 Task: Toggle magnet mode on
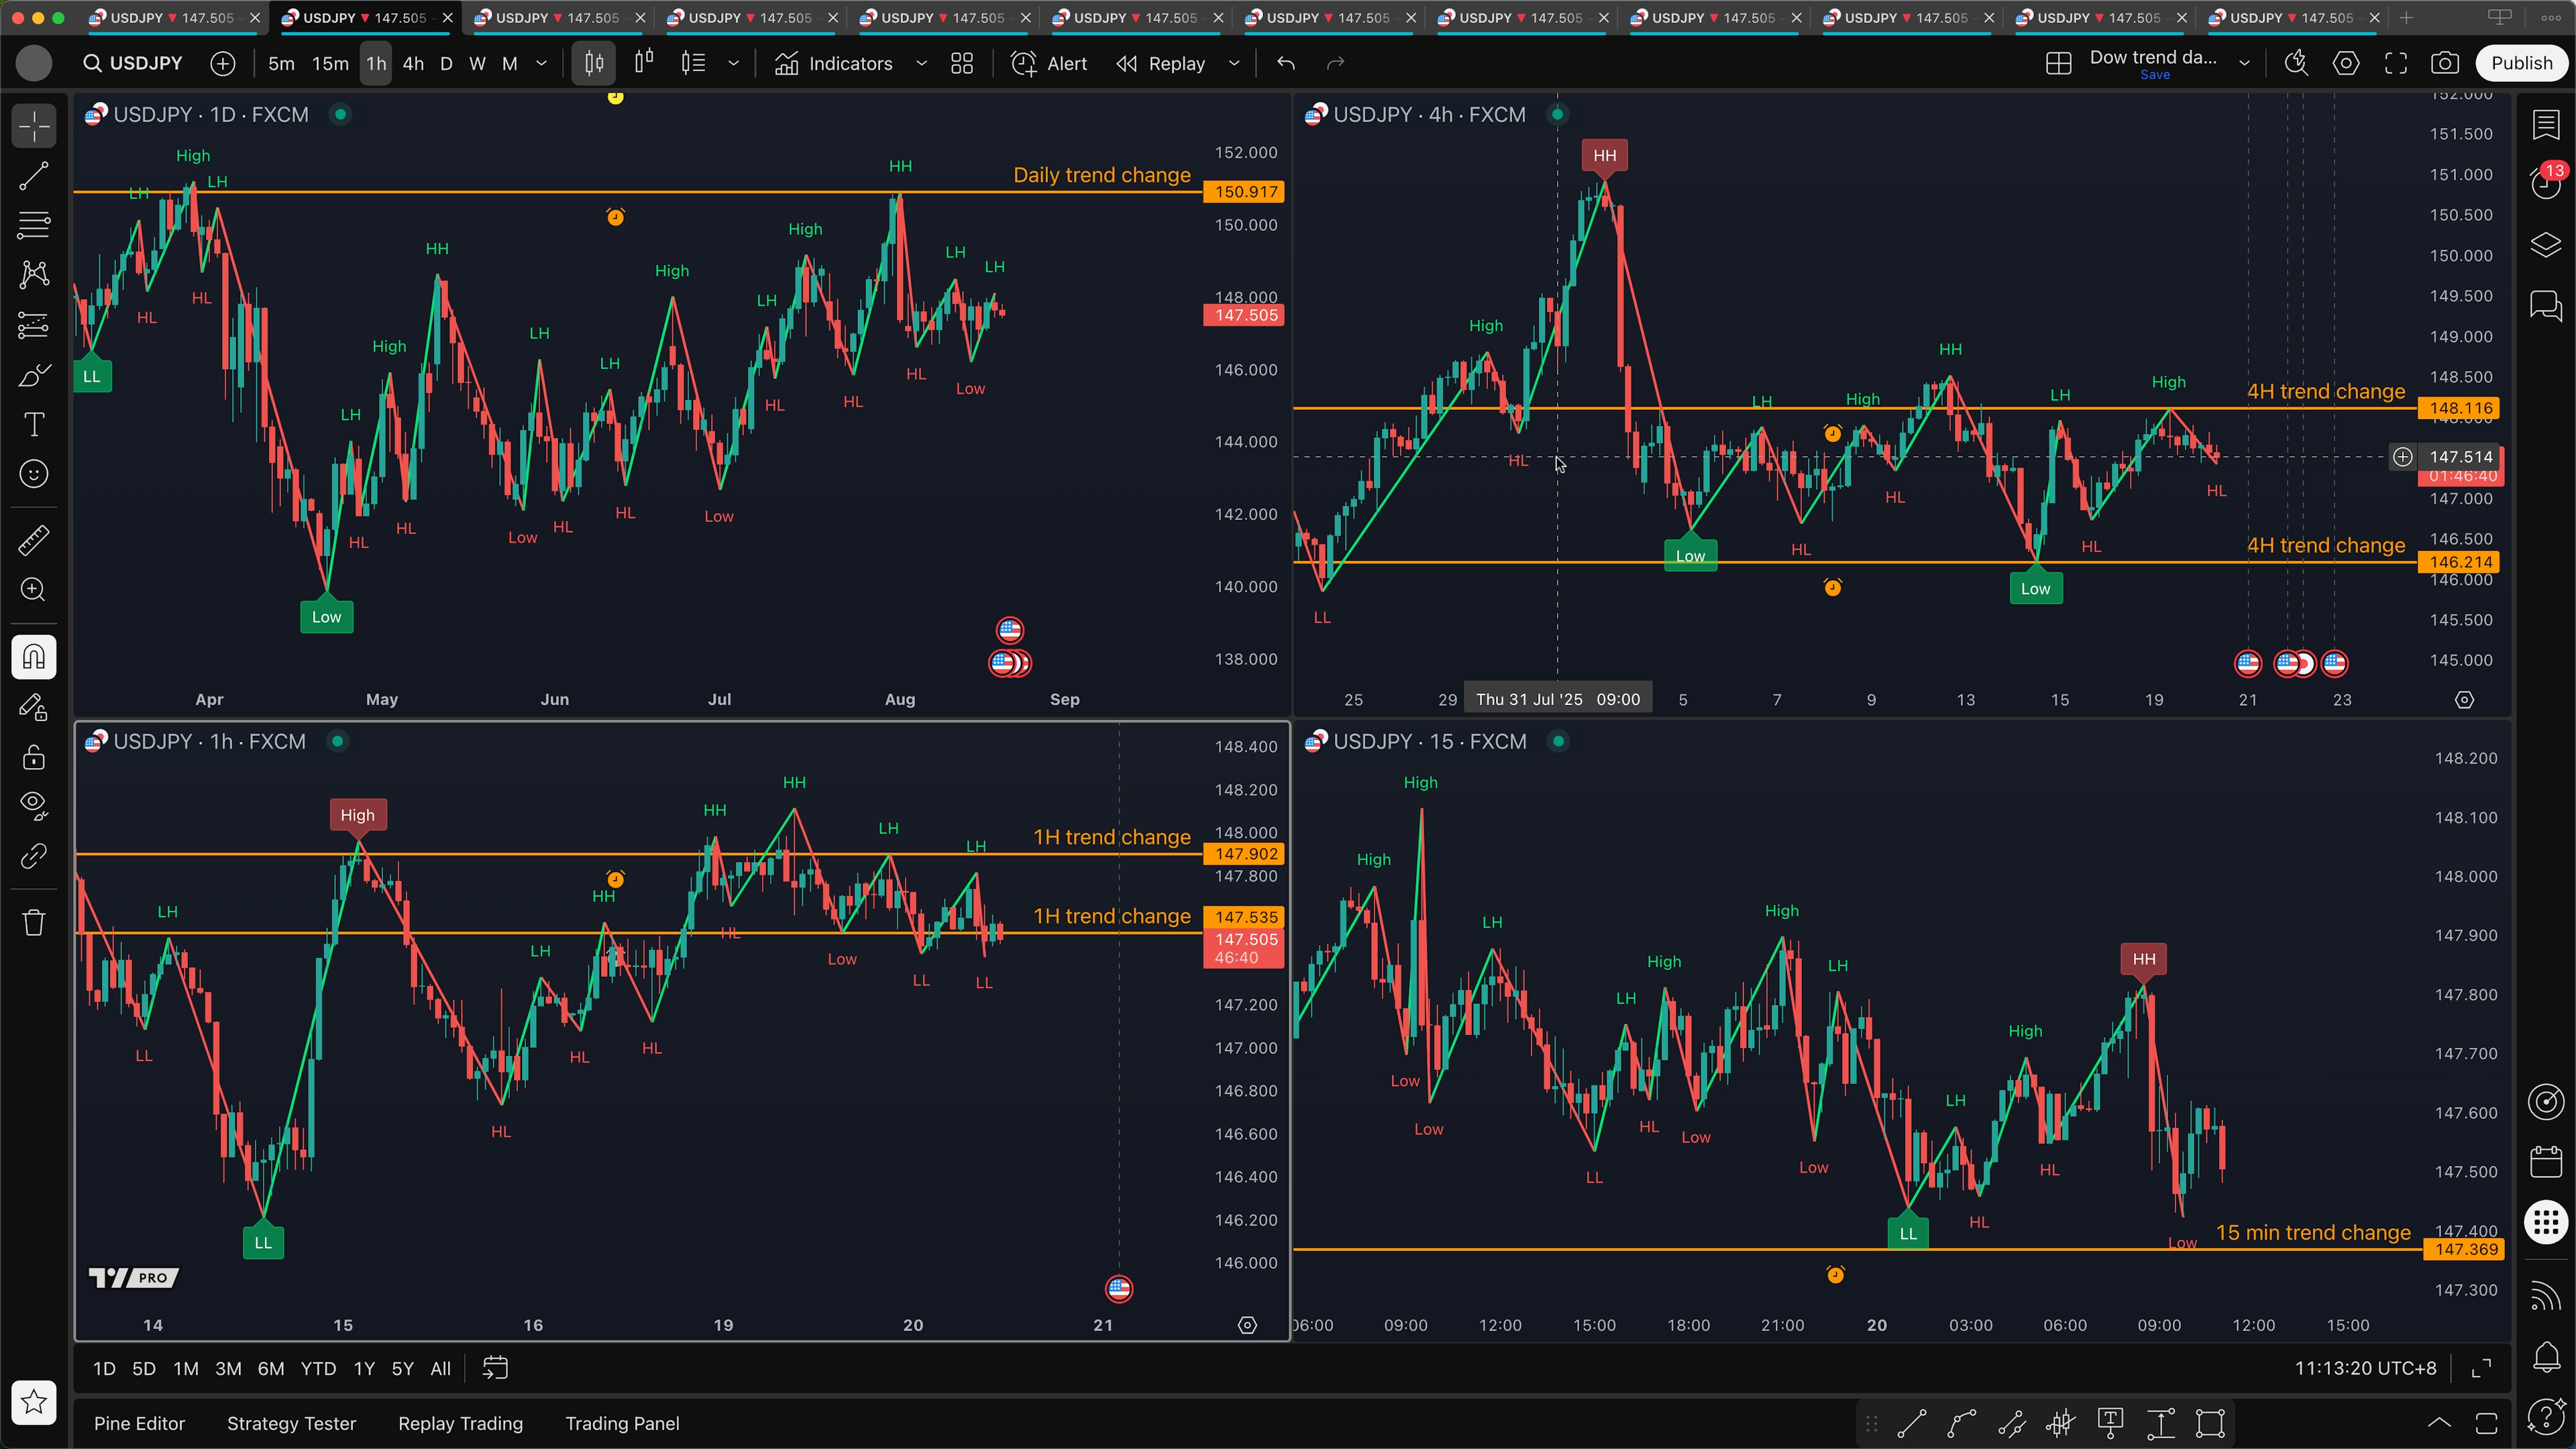click(x=34, y=657)
